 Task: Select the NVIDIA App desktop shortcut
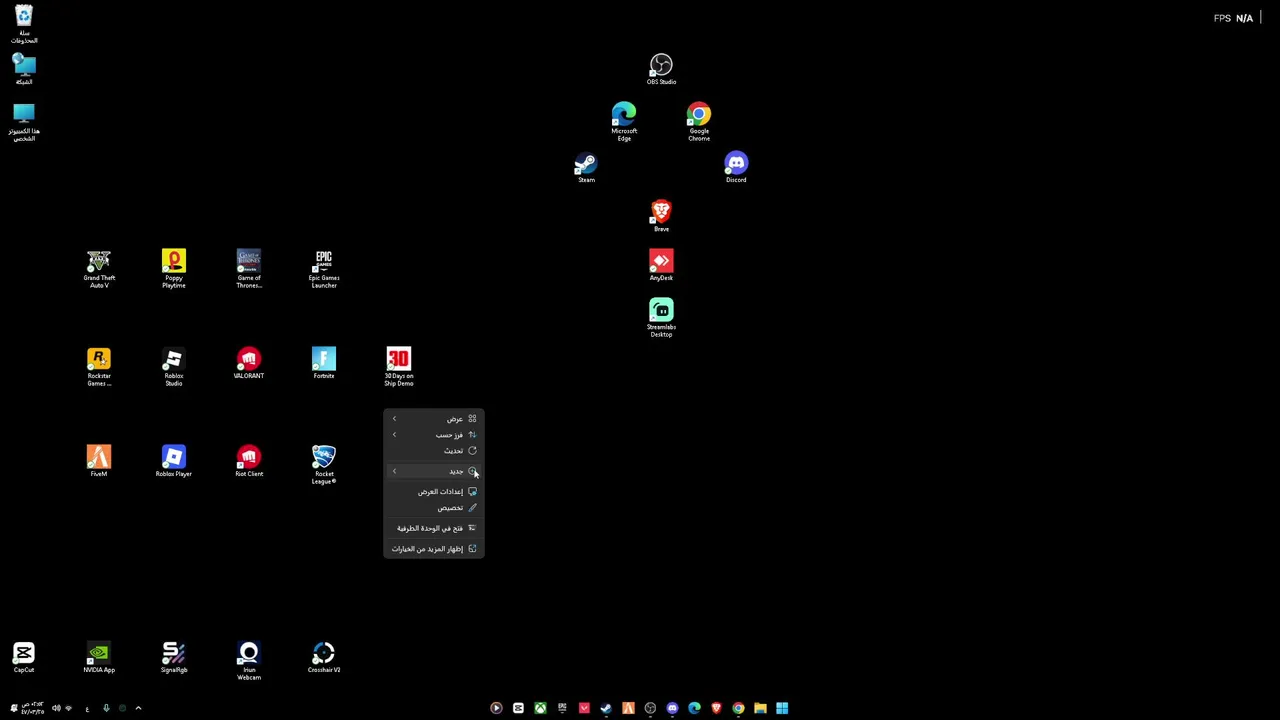(99, 657)
